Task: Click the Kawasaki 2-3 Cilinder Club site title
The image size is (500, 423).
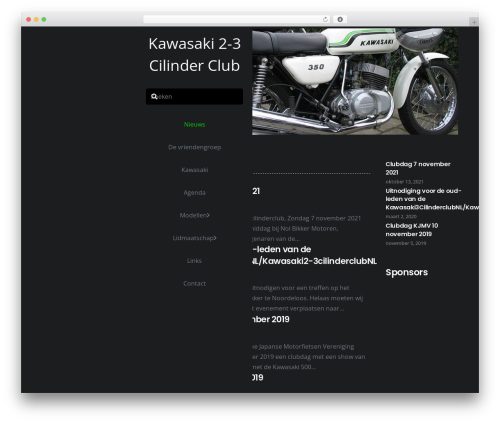Action: [x=194, y=55]
